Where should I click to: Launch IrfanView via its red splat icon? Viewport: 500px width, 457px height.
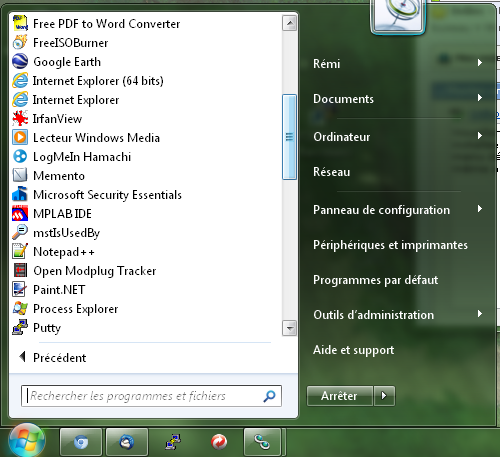click(x=20, y=119)
